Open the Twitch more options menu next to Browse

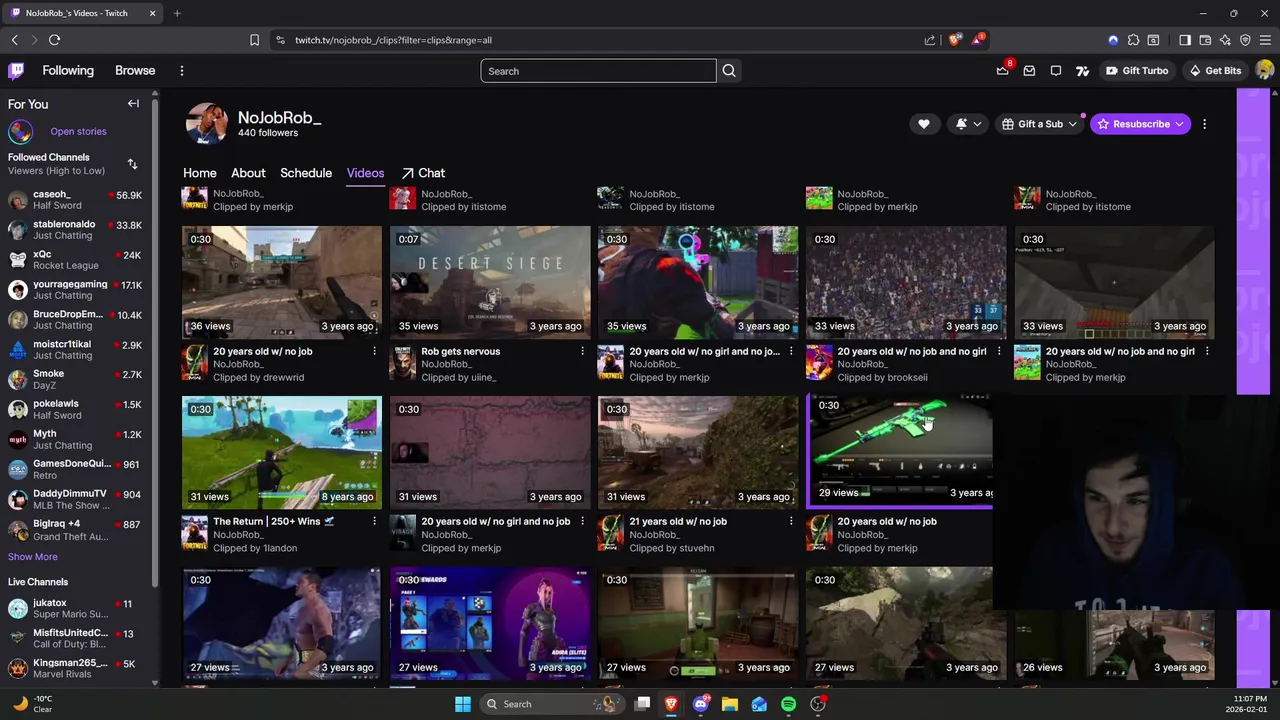(182, 71)
